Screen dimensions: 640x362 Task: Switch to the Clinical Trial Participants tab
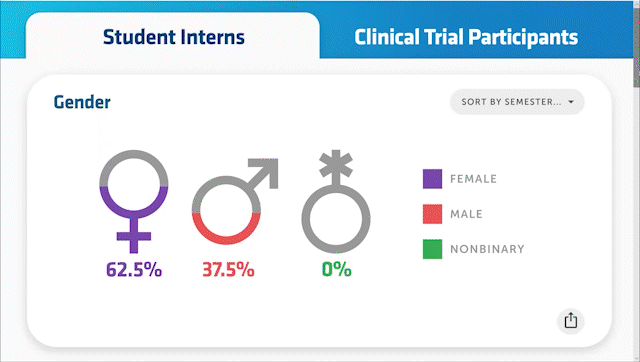466,37
